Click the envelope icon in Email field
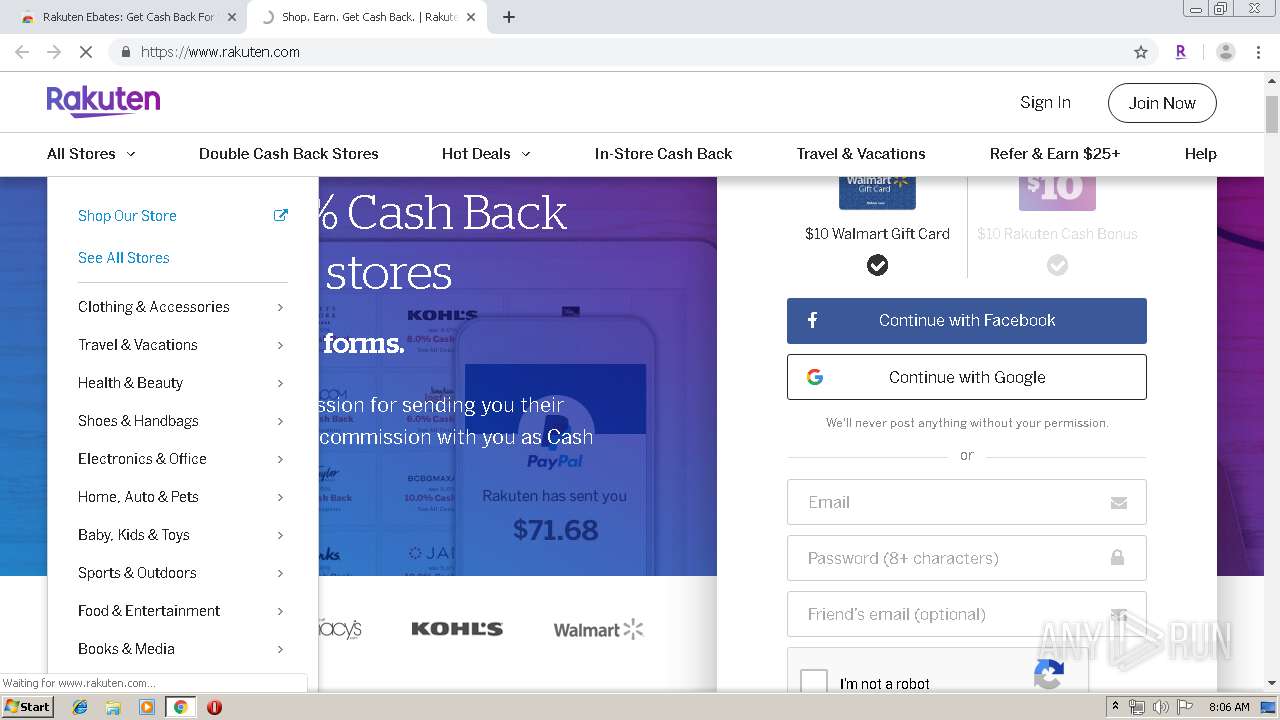The image size is (1280, 720). coord(1119,503)
